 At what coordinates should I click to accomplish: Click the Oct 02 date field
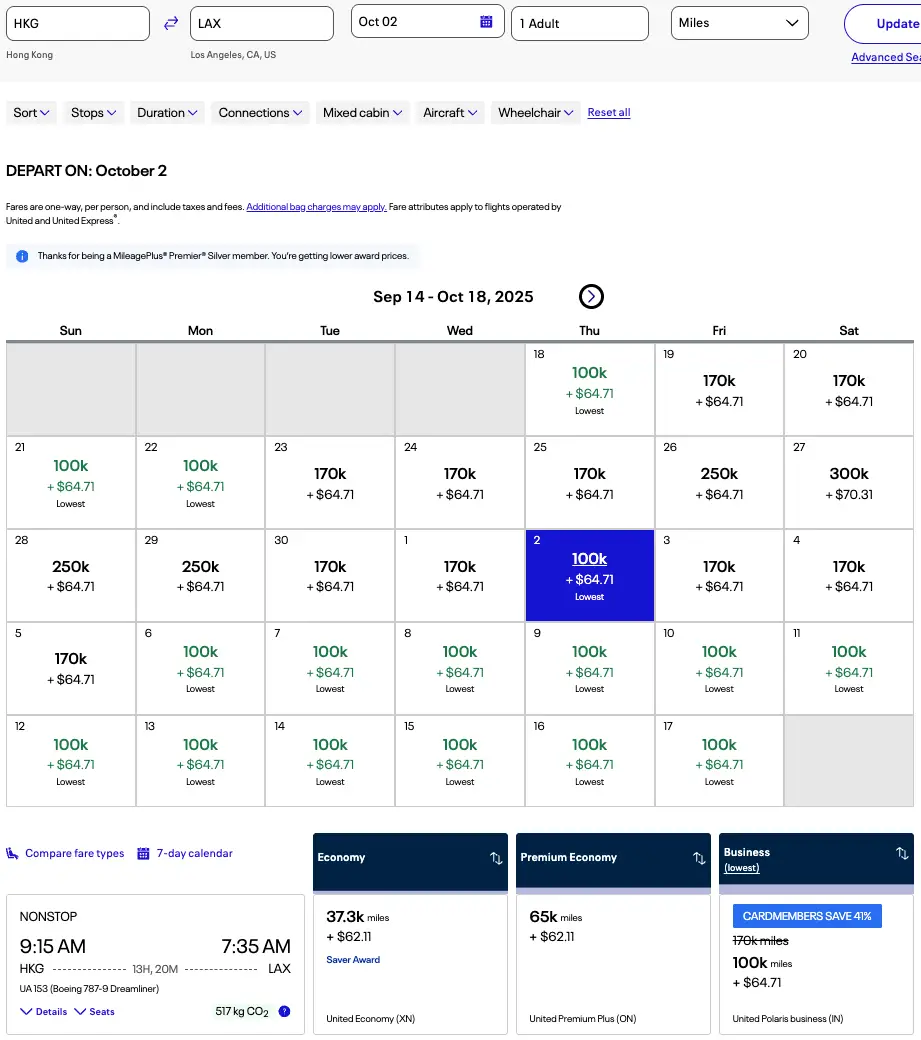428,22
